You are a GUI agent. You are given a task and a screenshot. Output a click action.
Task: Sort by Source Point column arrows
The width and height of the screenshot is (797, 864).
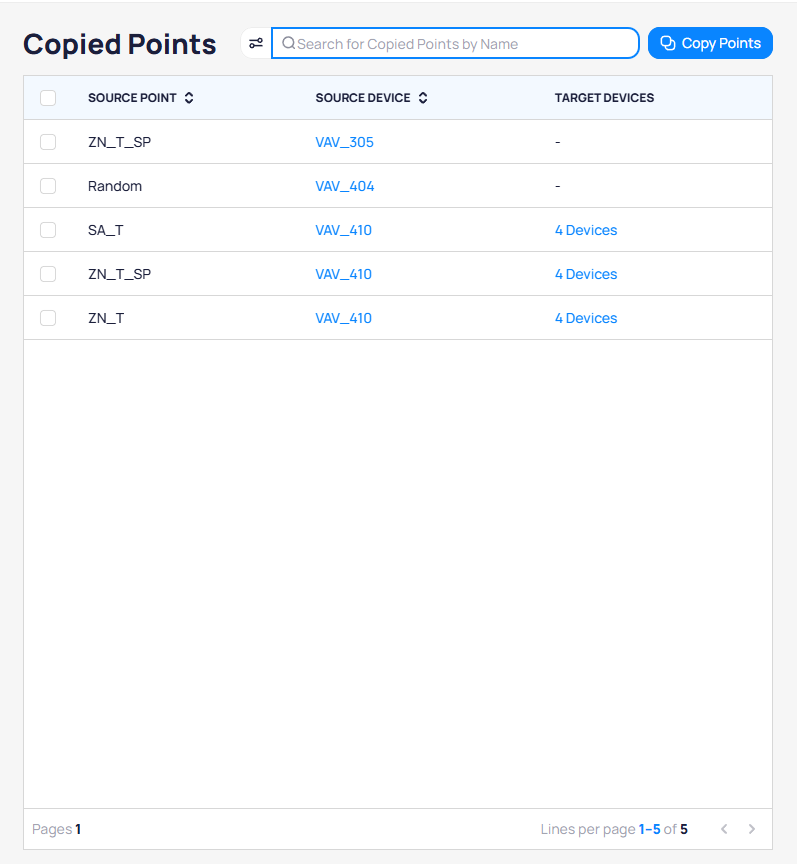tap(189, 98)
